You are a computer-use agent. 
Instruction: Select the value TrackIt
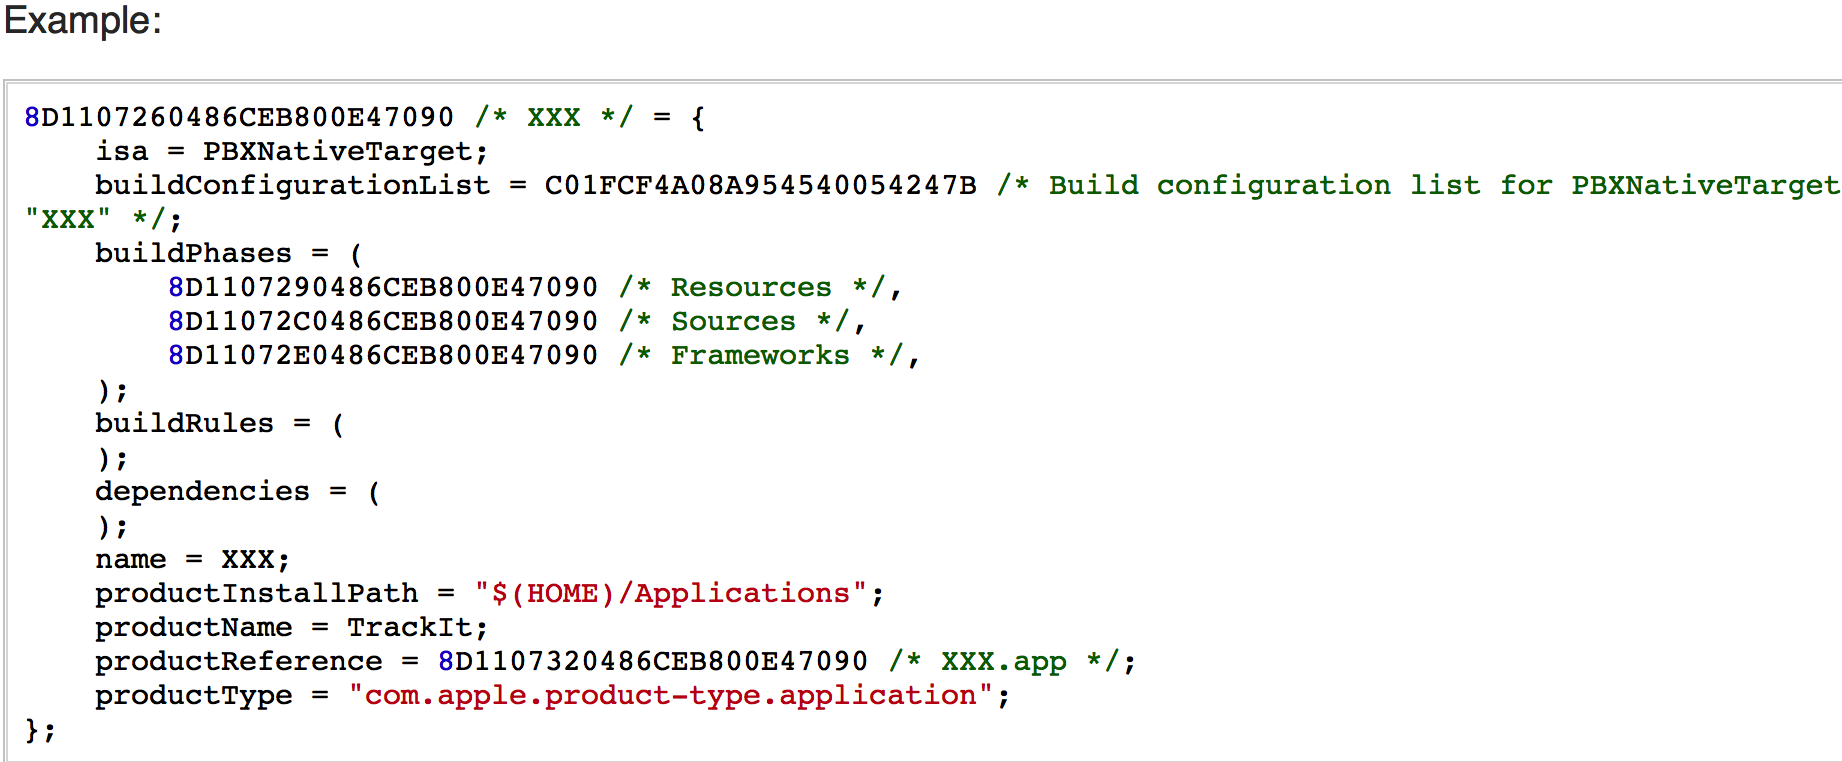click(x=409, y=628)
